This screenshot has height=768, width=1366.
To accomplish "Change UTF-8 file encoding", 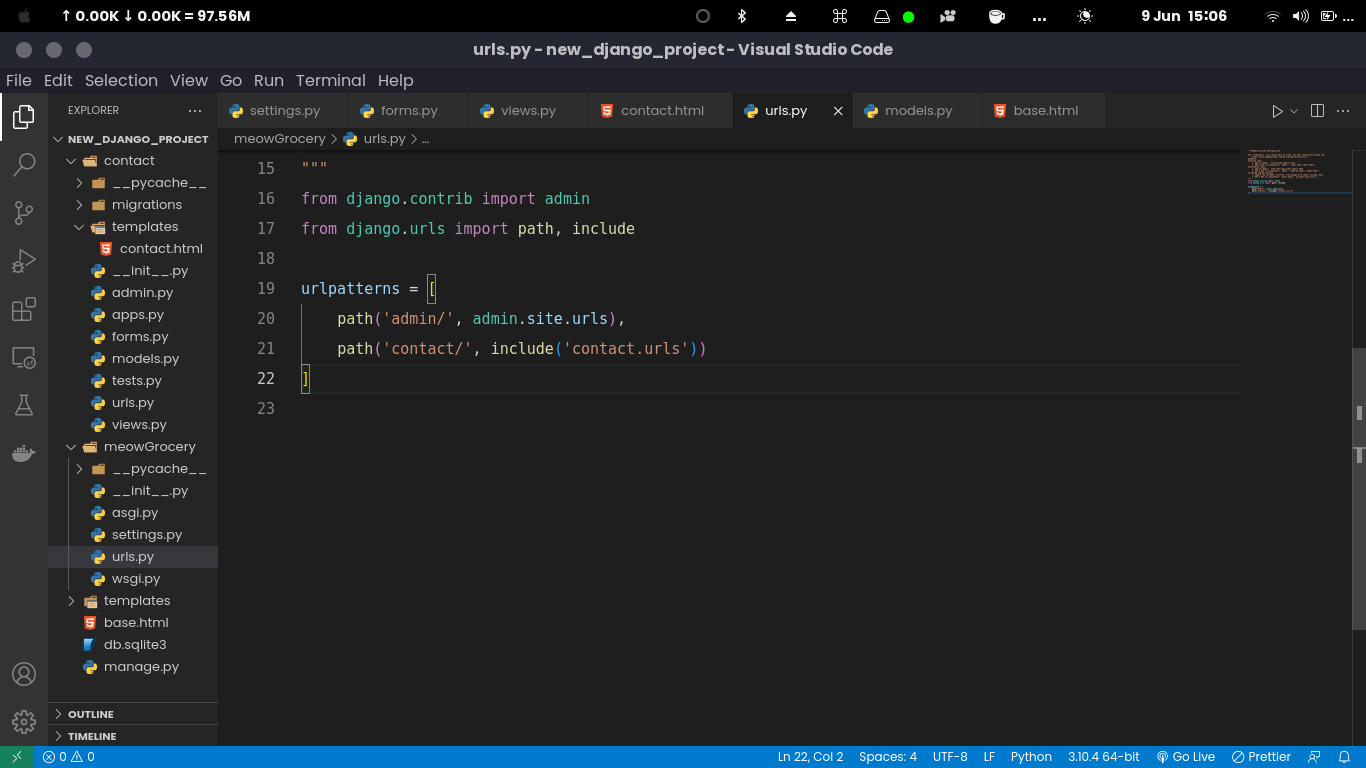I will [x=950, y=757].
